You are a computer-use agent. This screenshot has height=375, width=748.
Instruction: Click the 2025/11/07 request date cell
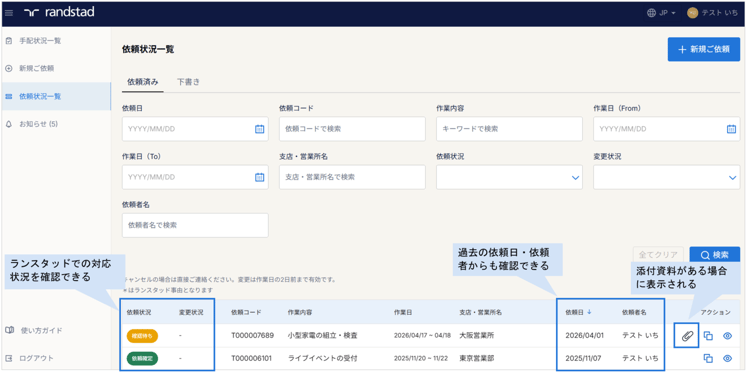point(584,358)
